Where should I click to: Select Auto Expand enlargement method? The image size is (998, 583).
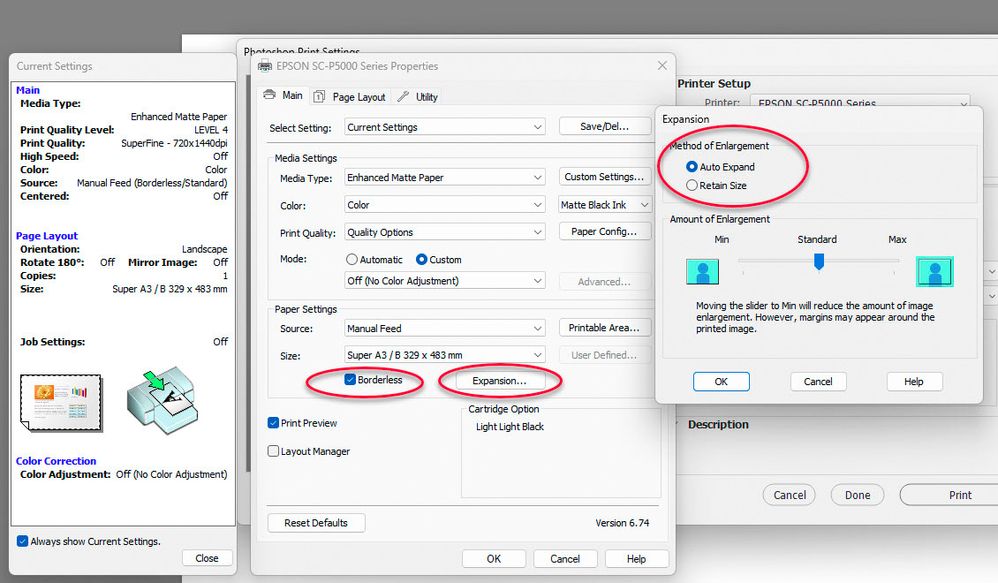pos(692,167)
